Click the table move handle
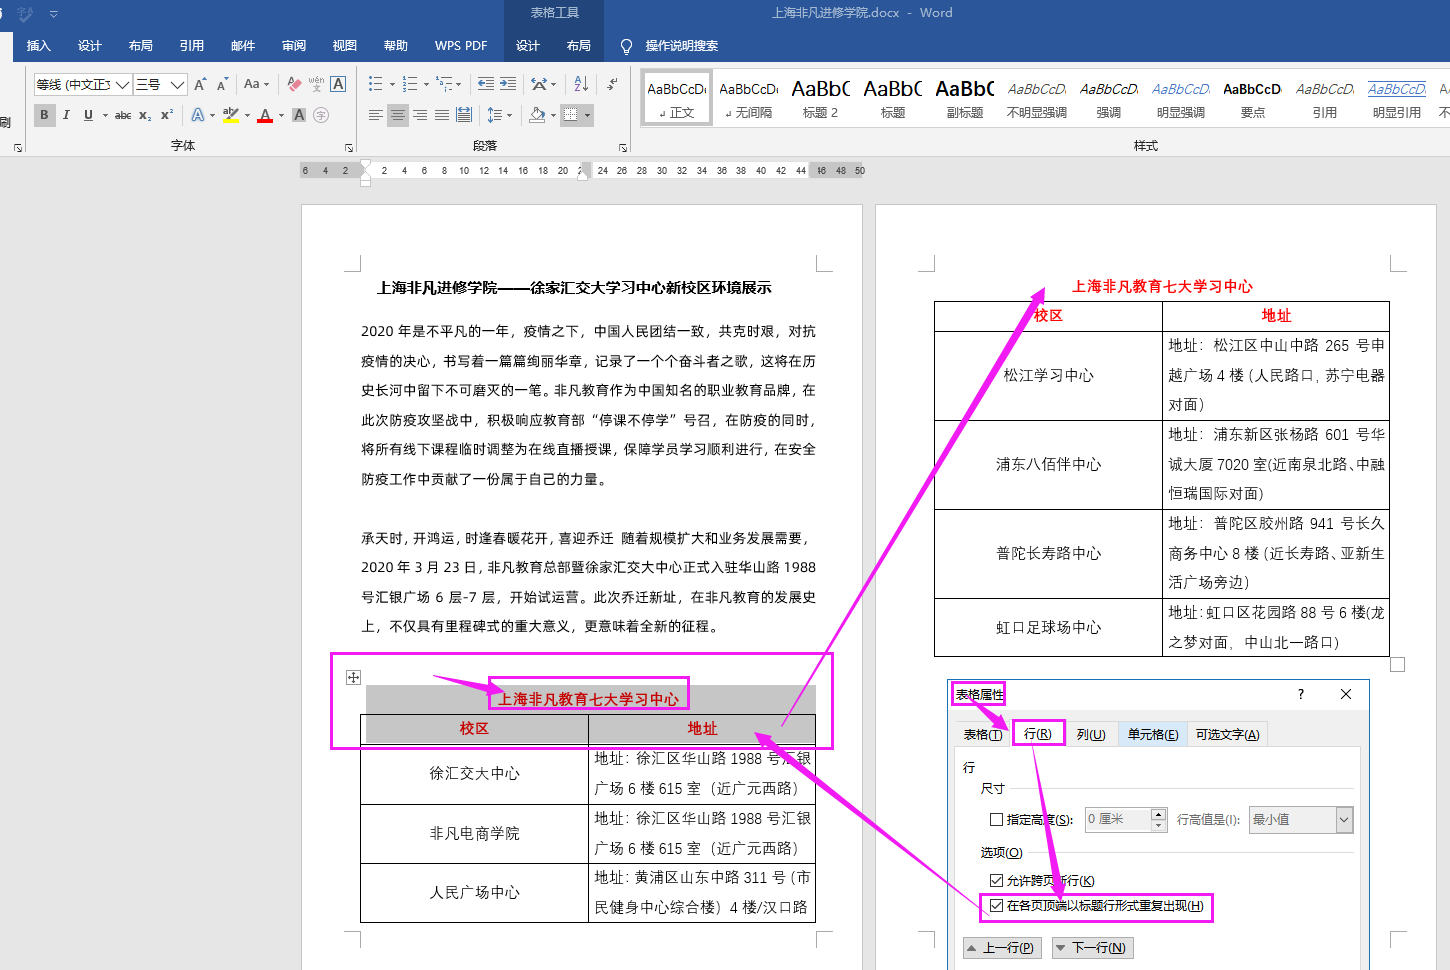This screenshot has width=1450, height=970. [353, 677]
